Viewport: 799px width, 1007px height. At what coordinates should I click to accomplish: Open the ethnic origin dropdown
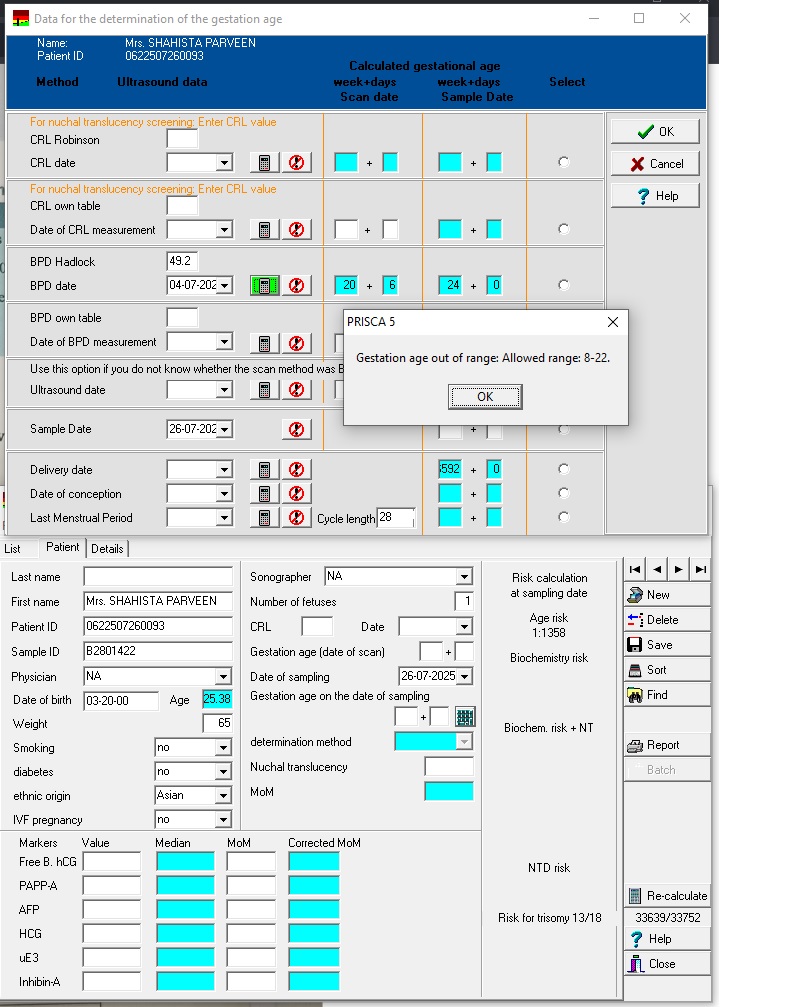[223, 796]
